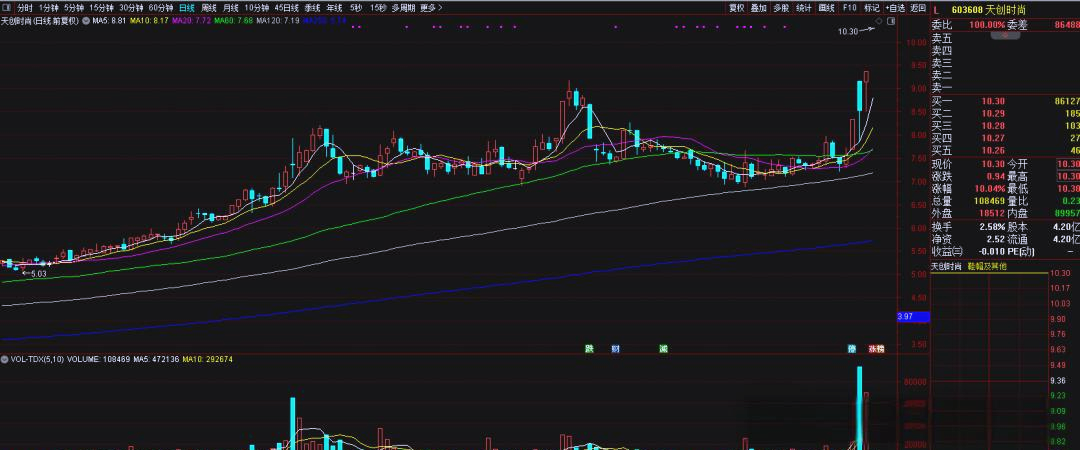Open the indicator dropdown next to 前复权
The height and width of the screenshot is (450, 1080).
pos(85,21)
